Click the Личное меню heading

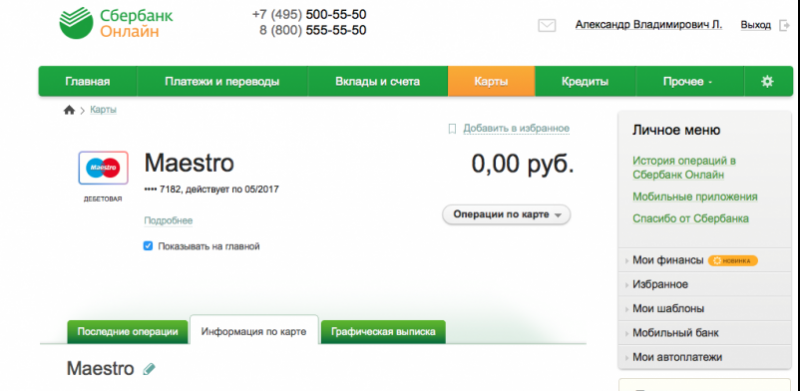click(677, 130)
